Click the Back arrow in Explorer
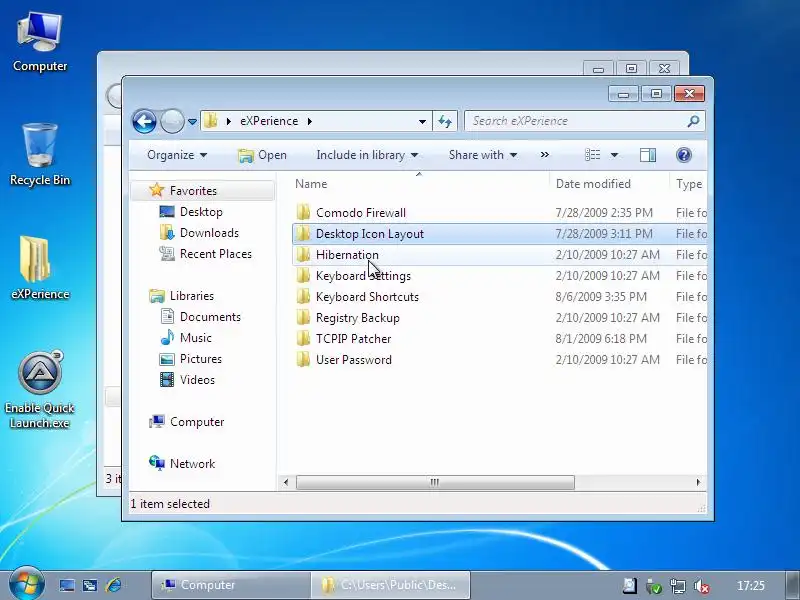The image size is (800, 600). [144, 121]
